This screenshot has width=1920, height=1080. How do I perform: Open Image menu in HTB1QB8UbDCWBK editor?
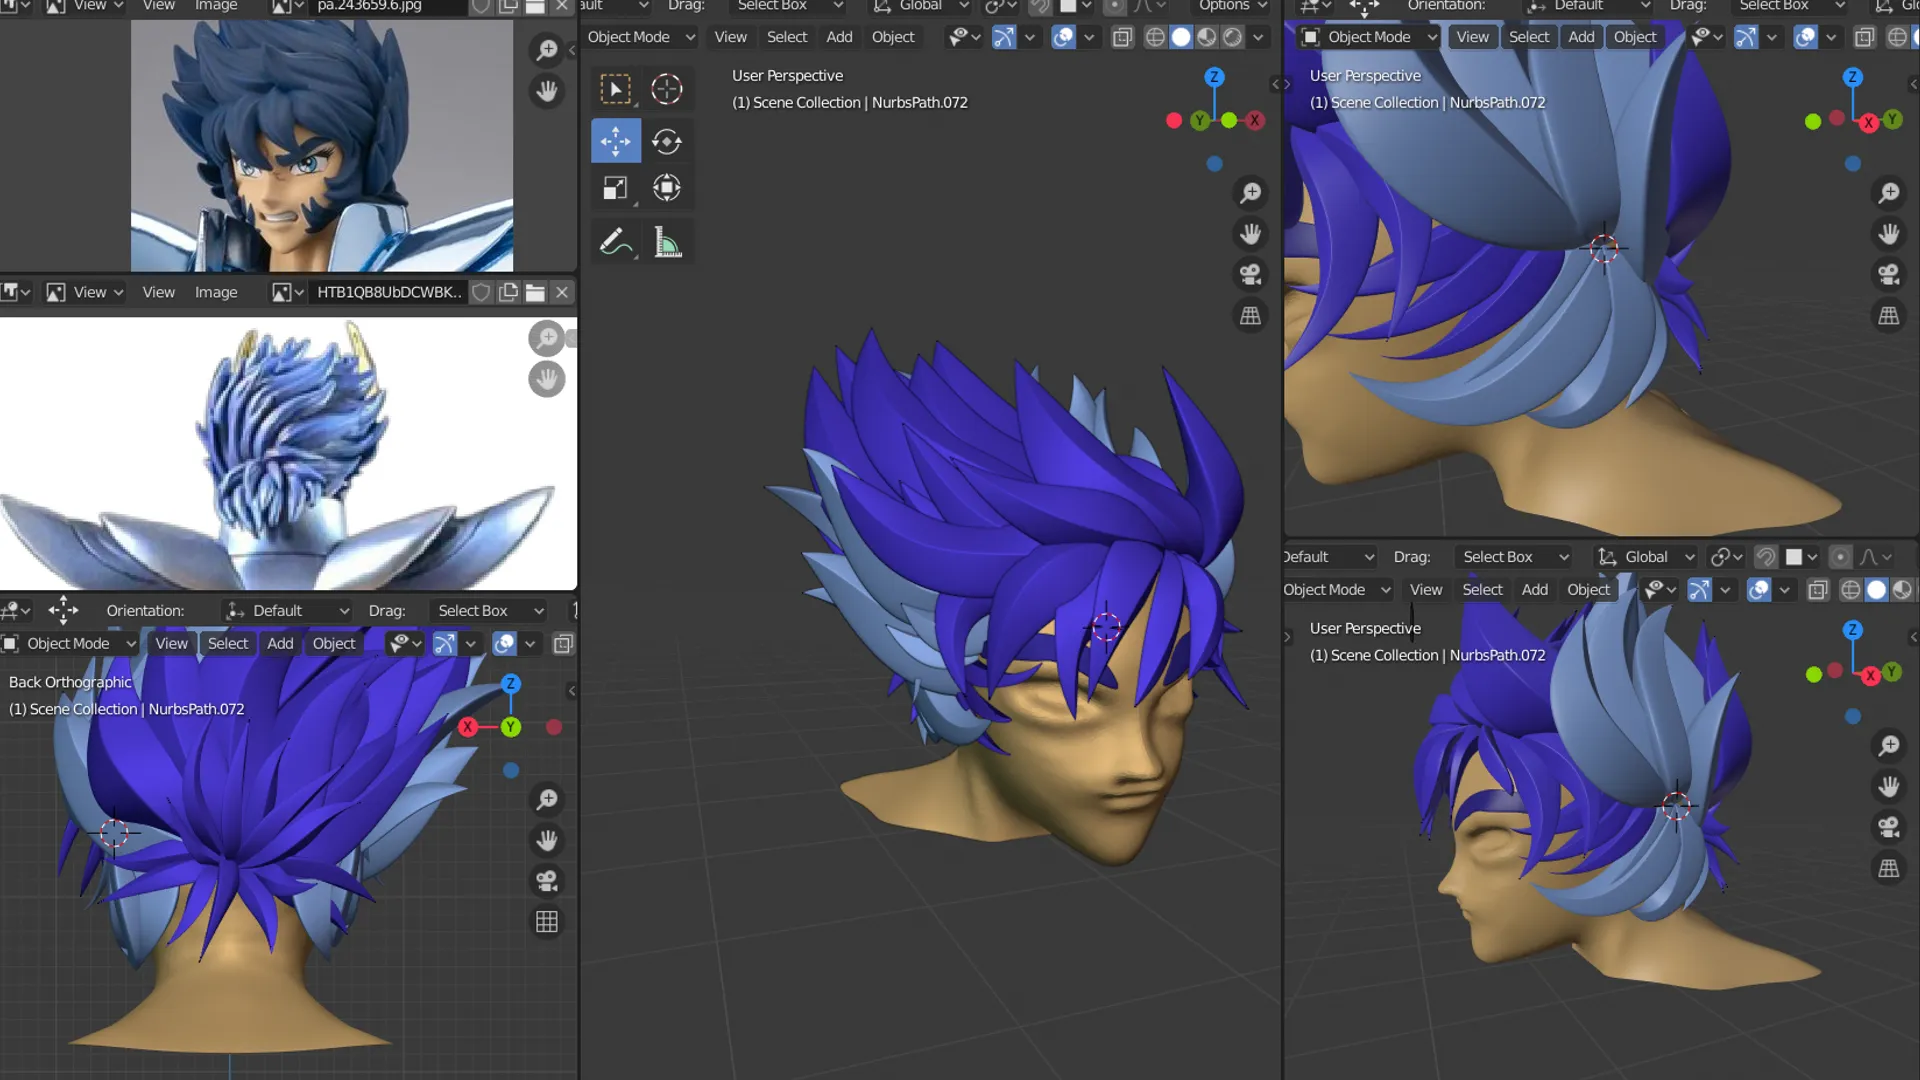coord(216,292)
